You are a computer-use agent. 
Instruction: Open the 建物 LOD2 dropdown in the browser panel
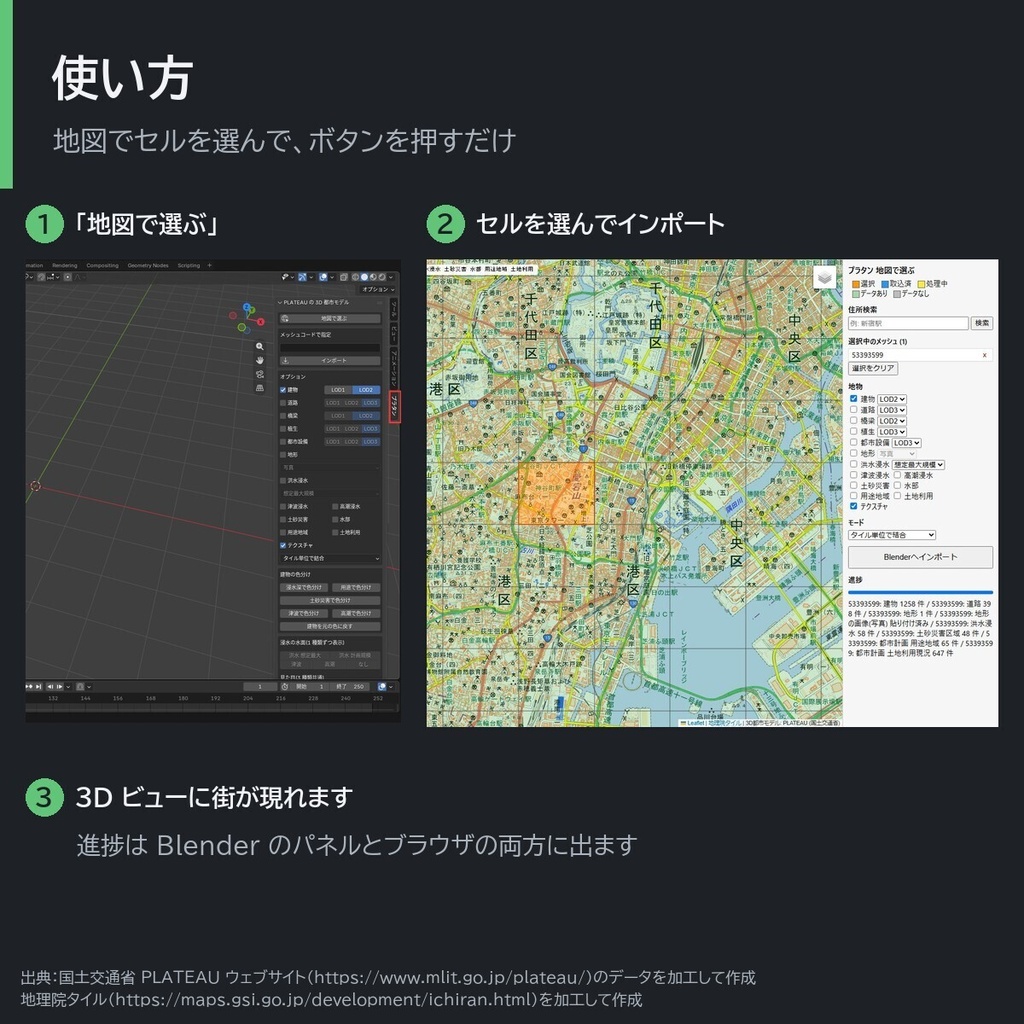click(x=892, y=399)
